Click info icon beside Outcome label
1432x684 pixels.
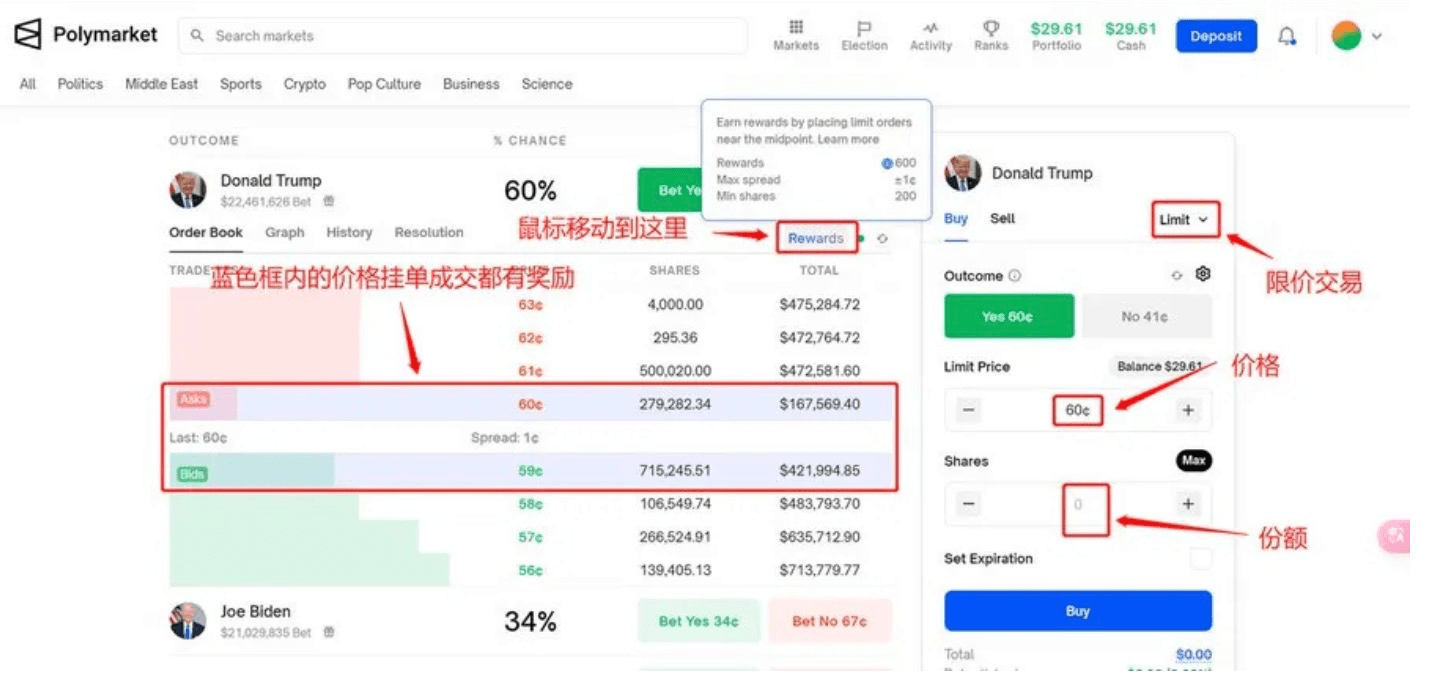coord(1015,276)
